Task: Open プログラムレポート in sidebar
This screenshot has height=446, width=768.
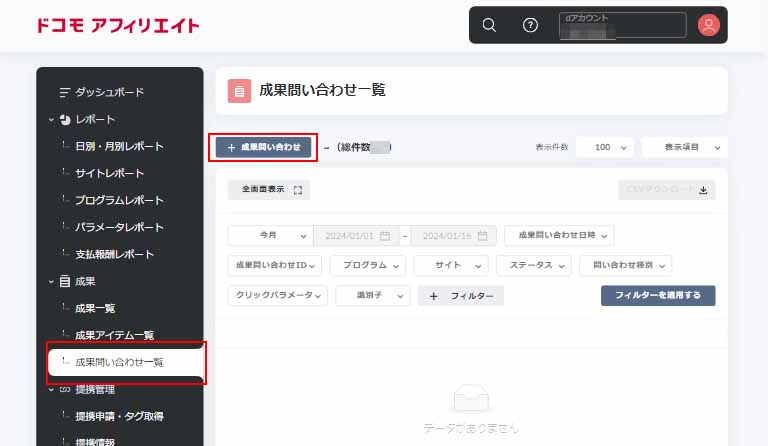Action: click(x=119, y=200)
